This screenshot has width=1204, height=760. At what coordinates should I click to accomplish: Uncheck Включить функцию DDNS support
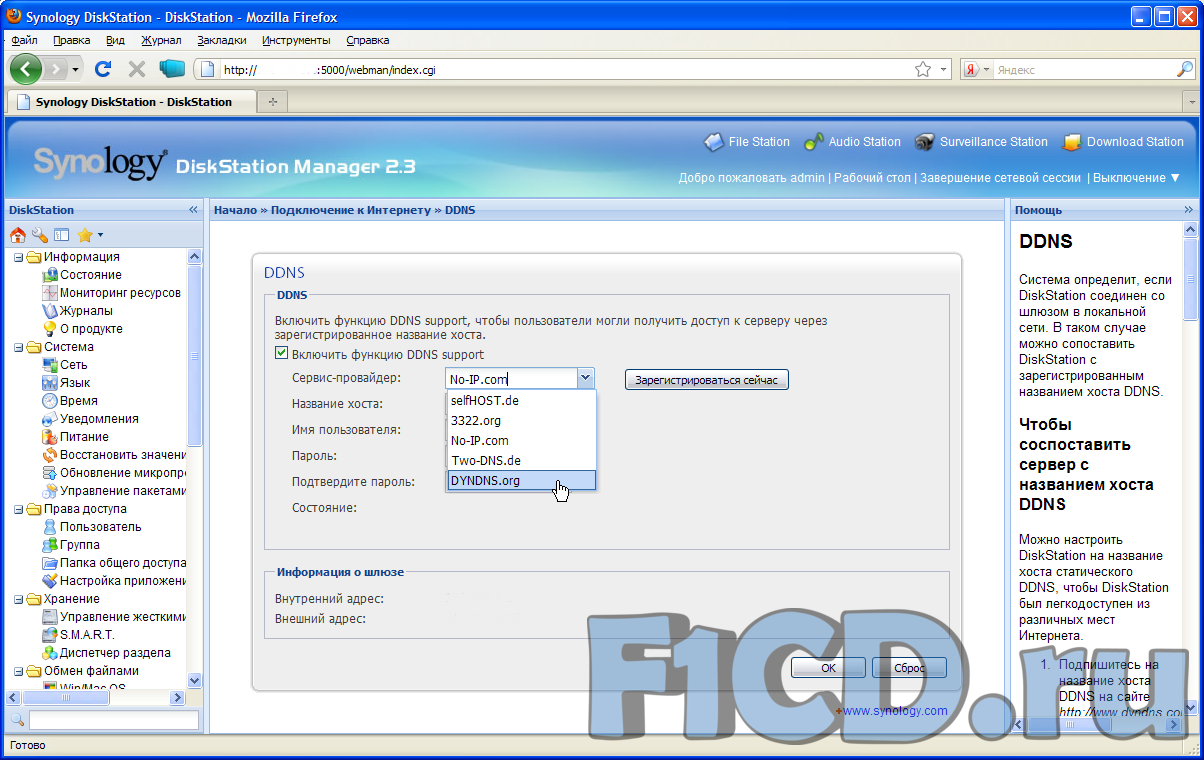[x=282, y=355]
